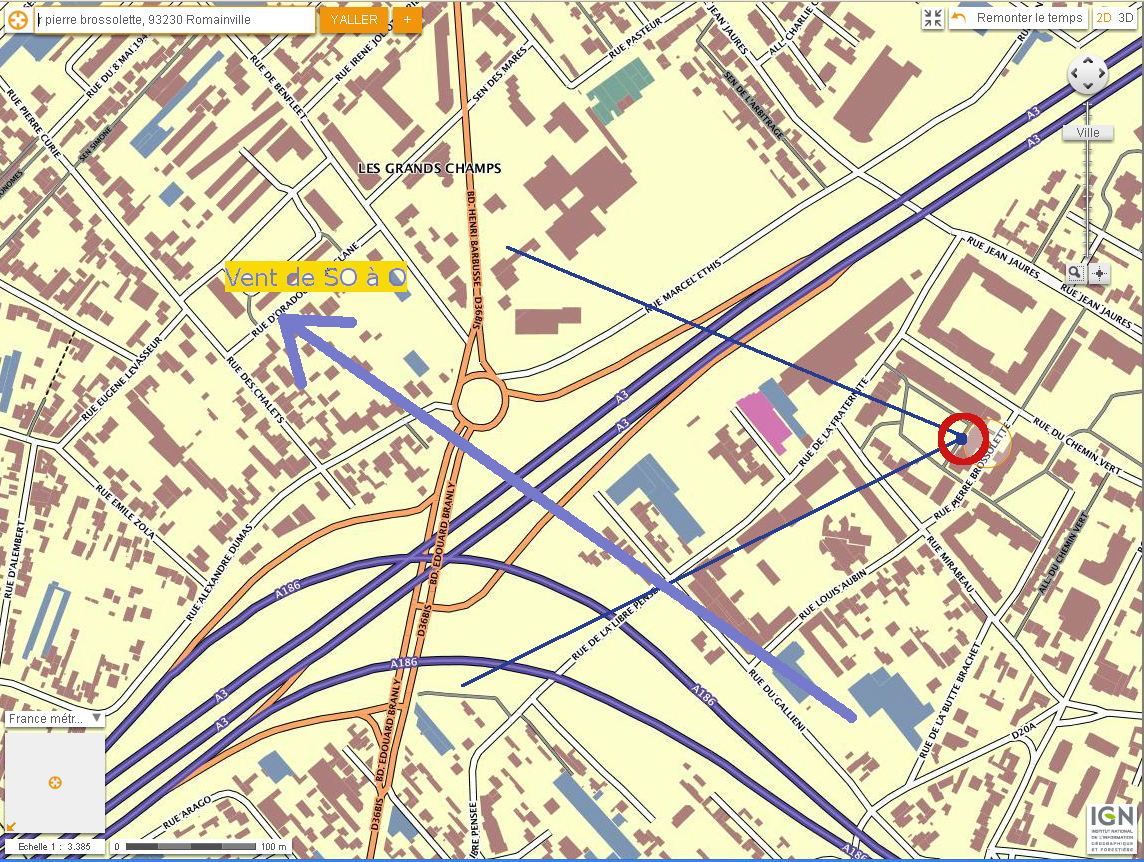Click the Echelle scale value box
1144x862 pixels.
(55, 846)
